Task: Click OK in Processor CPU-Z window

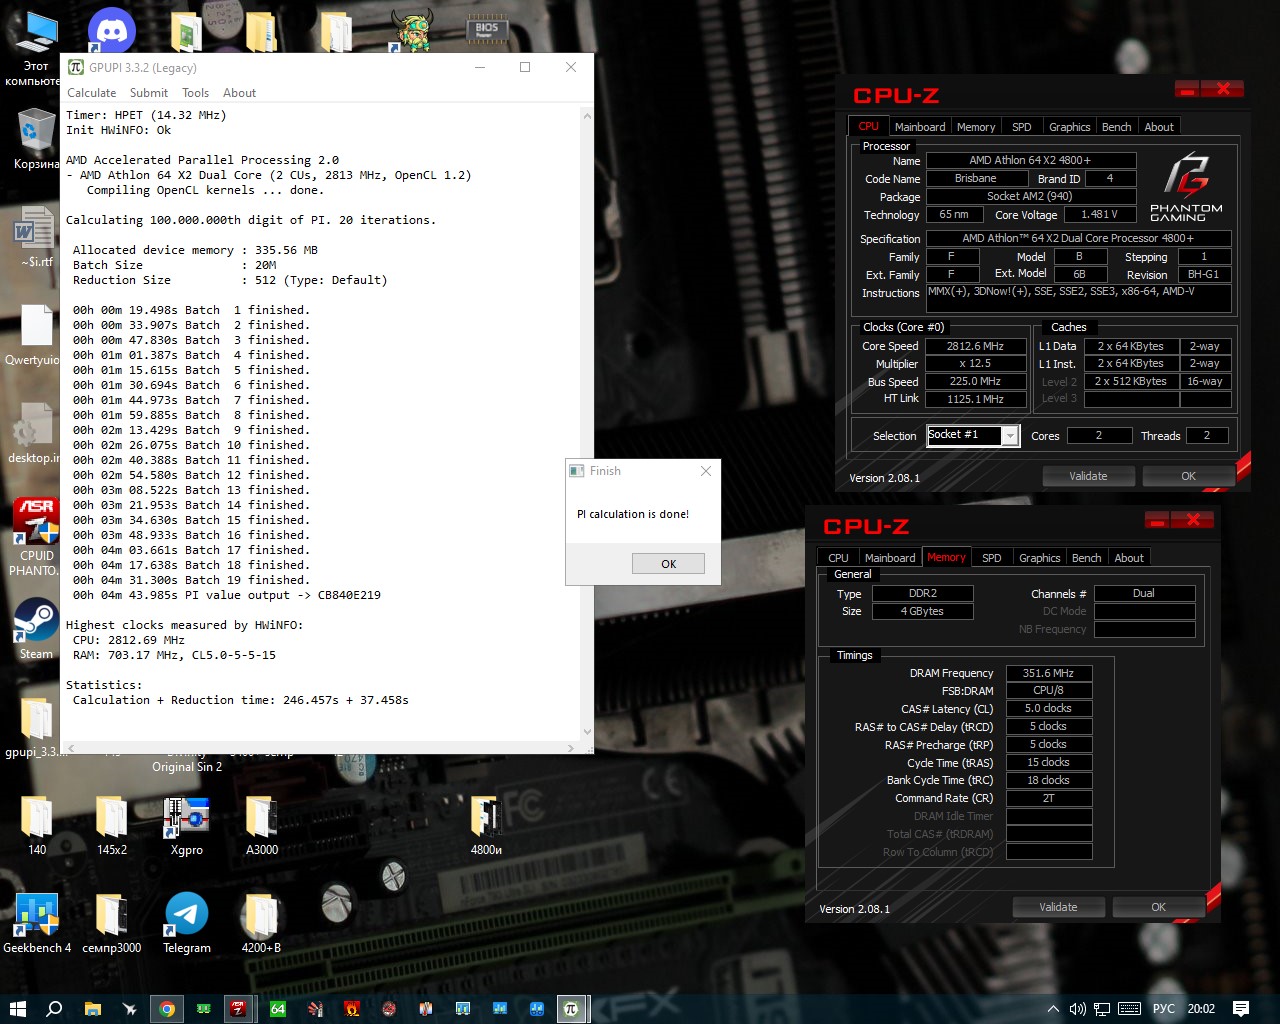Action: pos(1188,476)
